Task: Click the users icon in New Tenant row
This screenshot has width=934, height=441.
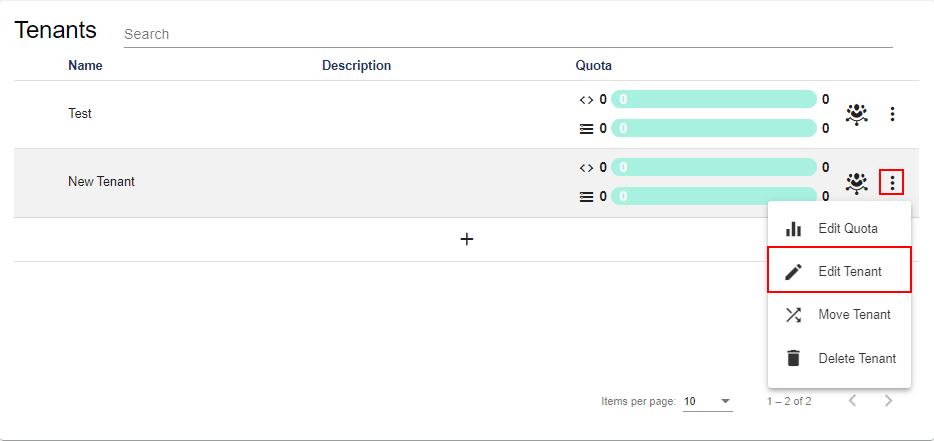Action: pos(856,182)
